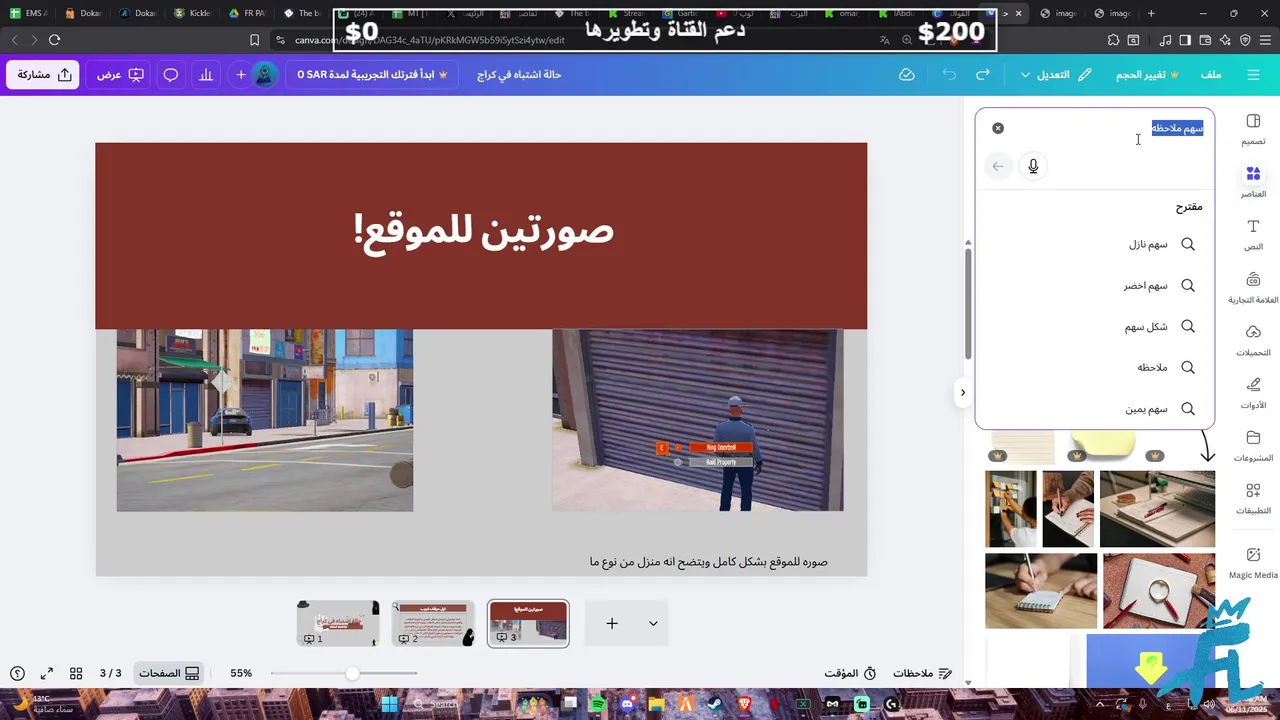The image size is (1280, 720).
Task: Open the Text (النص) sidebar panel
Action: [1253, 235]
